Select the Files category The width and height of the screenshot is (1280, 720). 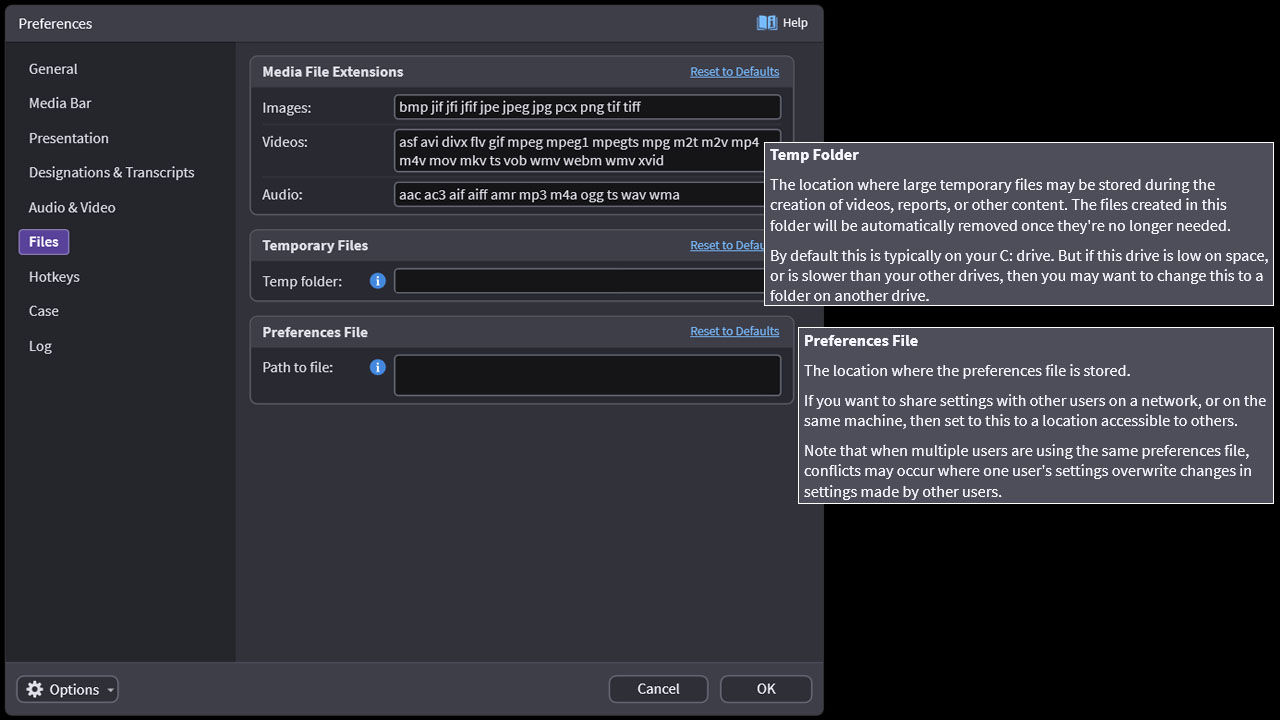44,242
